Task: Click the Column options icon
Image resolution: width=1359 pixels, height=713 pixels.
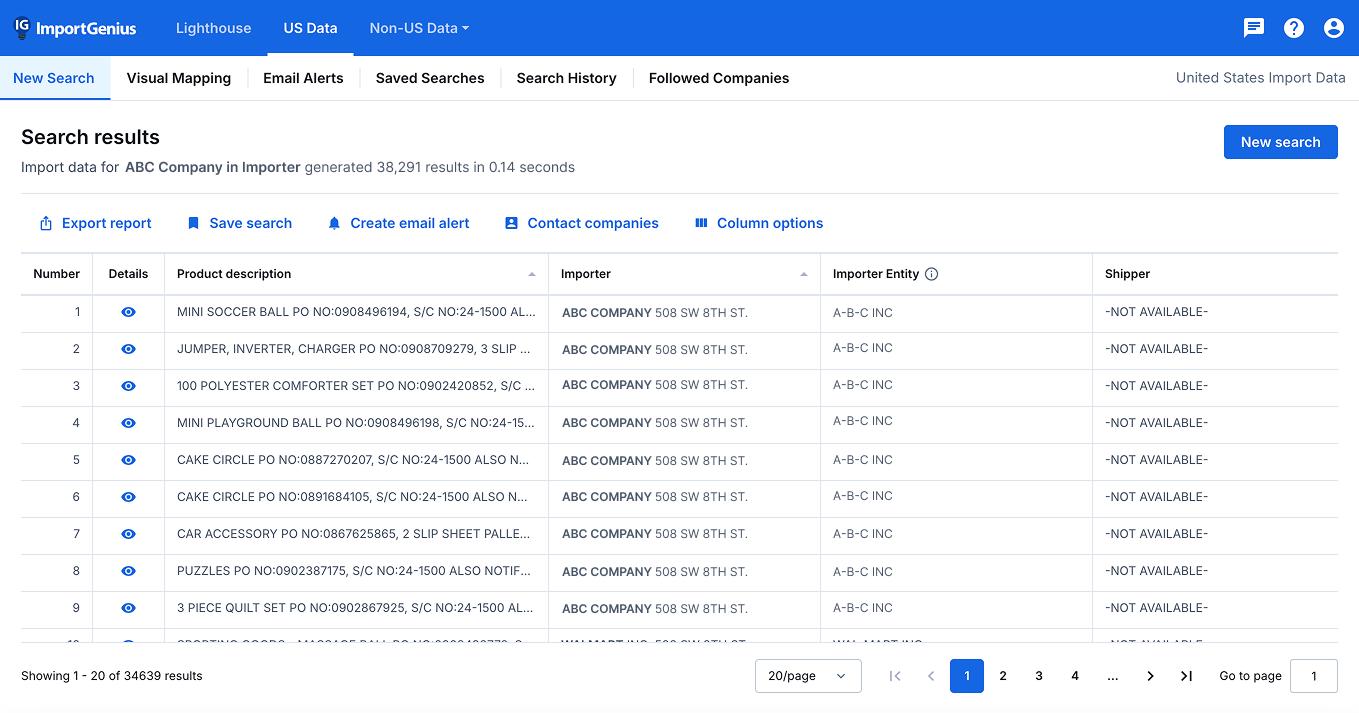Action: click(x=702, y=223)
